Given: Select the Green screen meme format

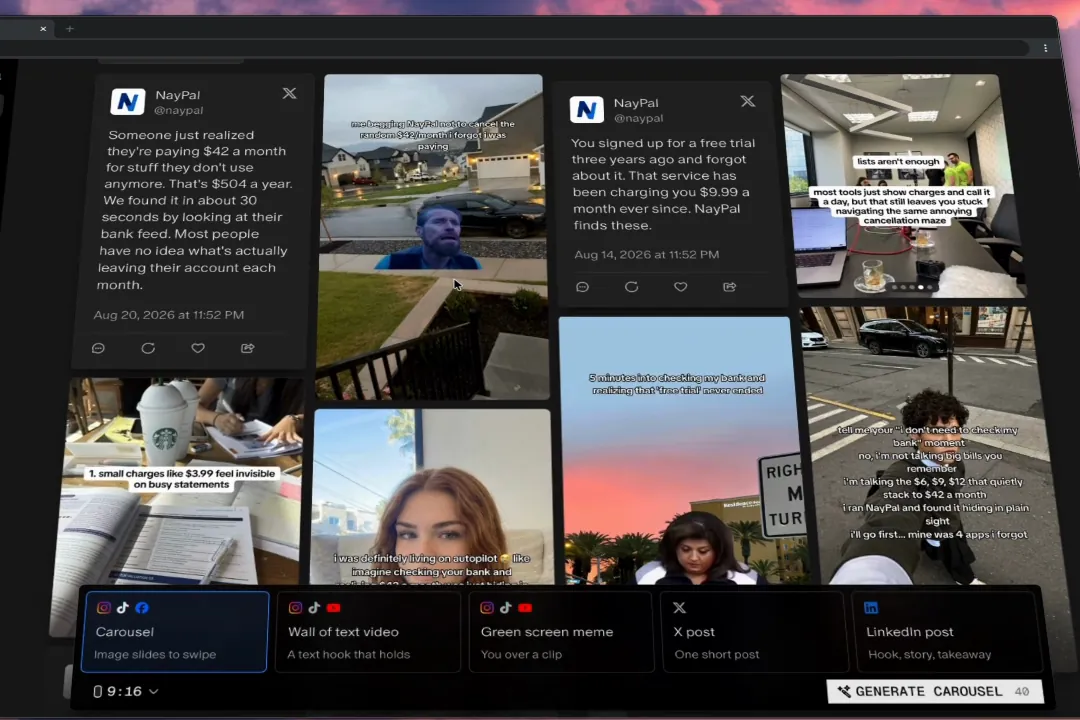Looking at the screenshot, I should (x=561, y=632).
